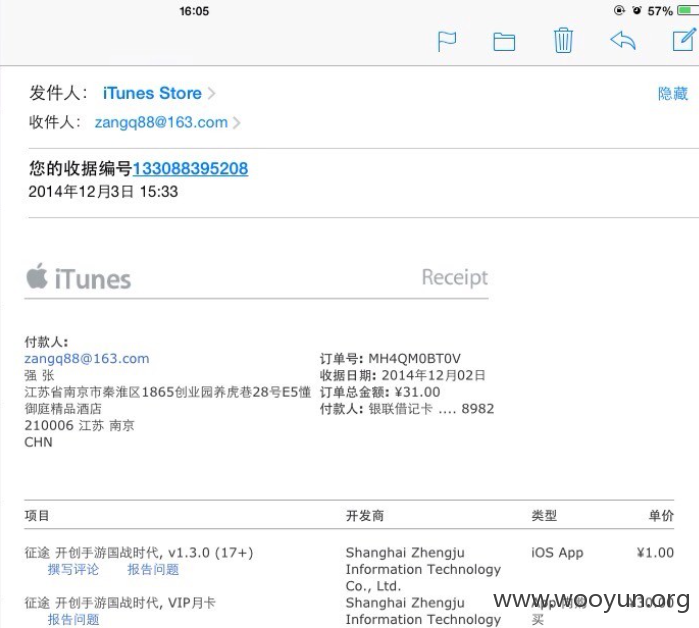Tap payer email link under 付款人

87,358
